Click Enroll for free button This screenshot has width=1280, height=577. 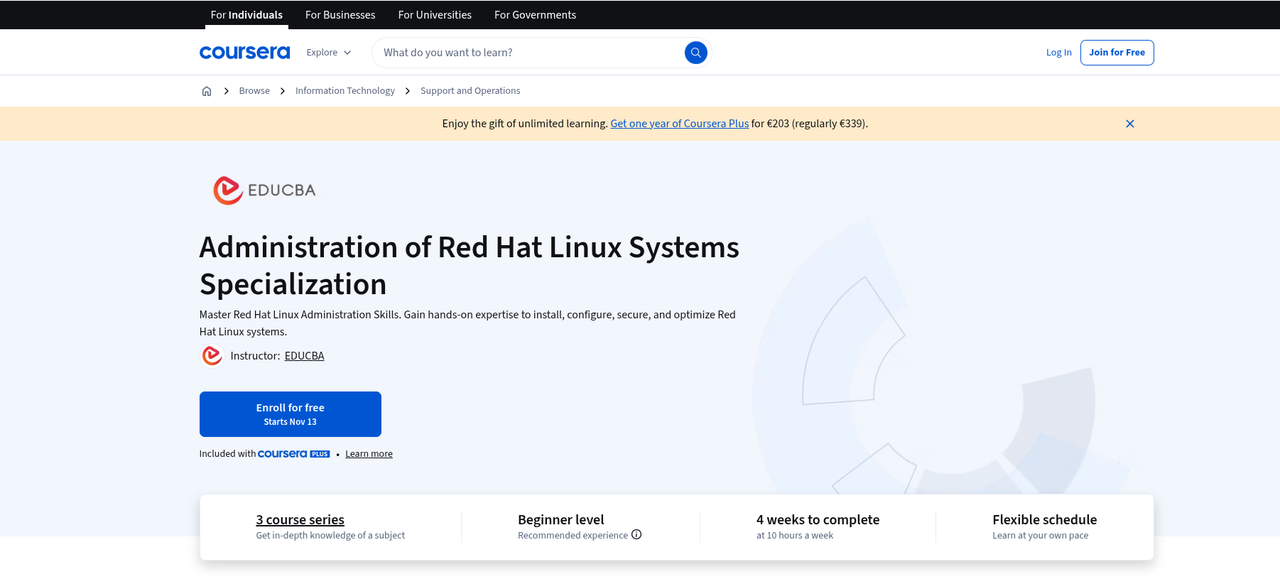pyautogui.click(x=290, y=414)
